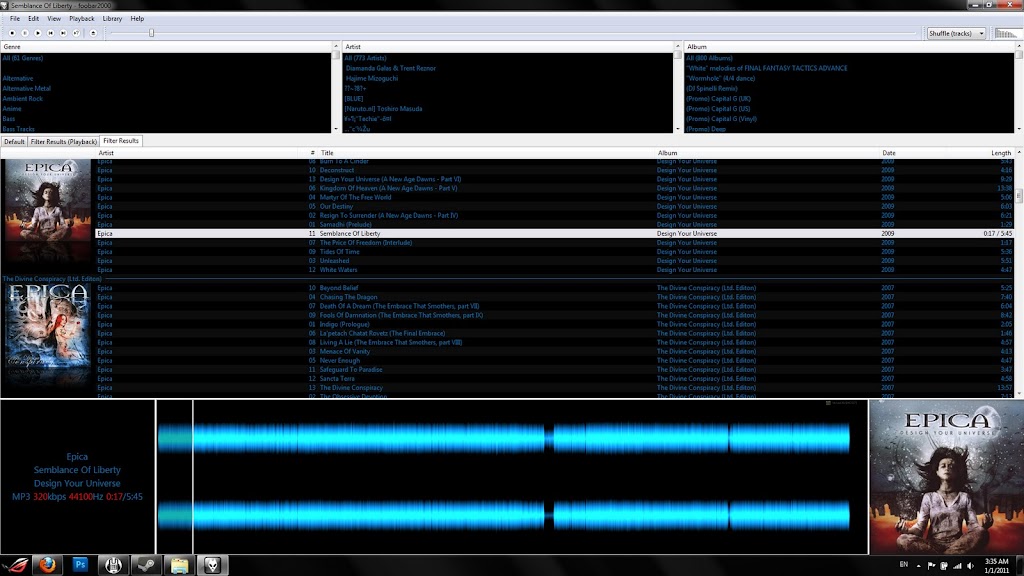Select All (800 Albums) in Album filter

point(709,58)
